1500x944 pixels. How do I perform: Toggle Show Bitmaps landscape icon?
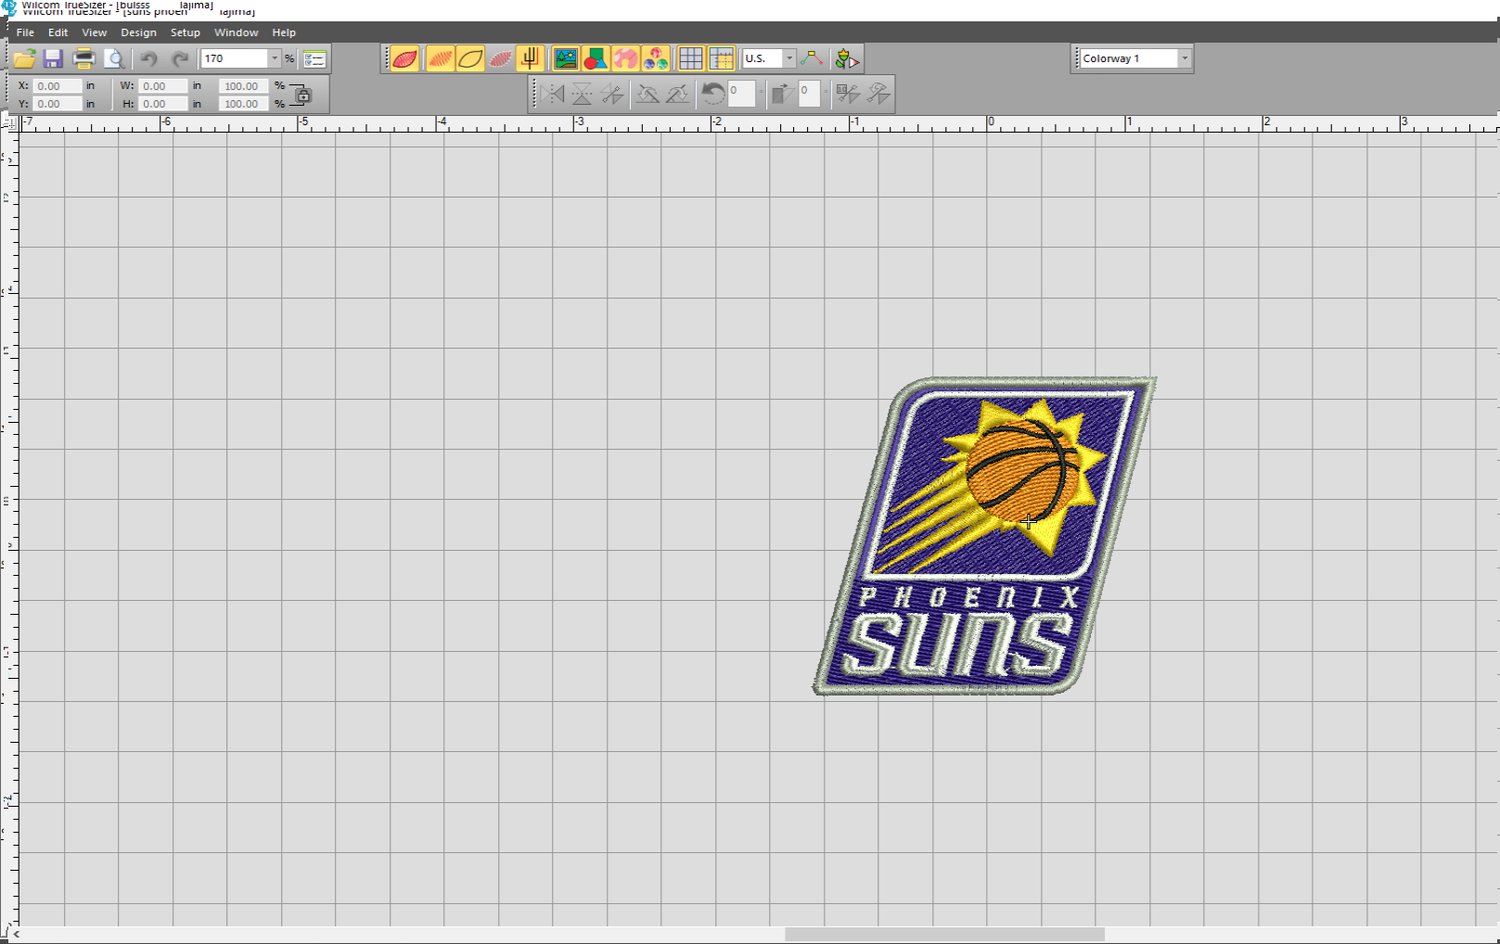[565, 59]
